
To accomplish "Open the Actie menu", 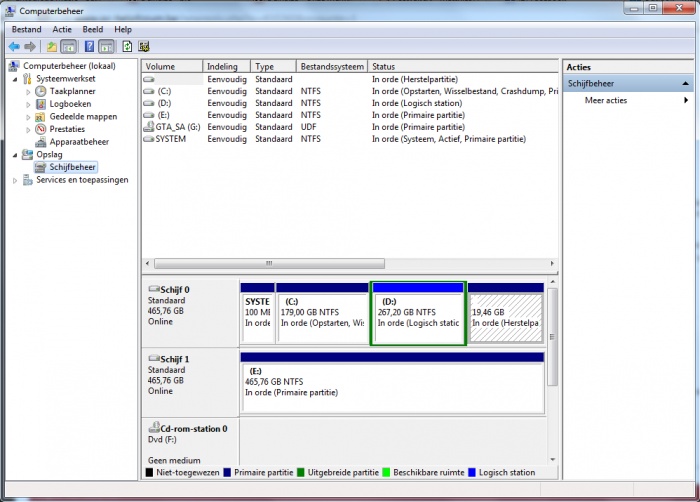I will pyautogui.click(x=62, y=30).
